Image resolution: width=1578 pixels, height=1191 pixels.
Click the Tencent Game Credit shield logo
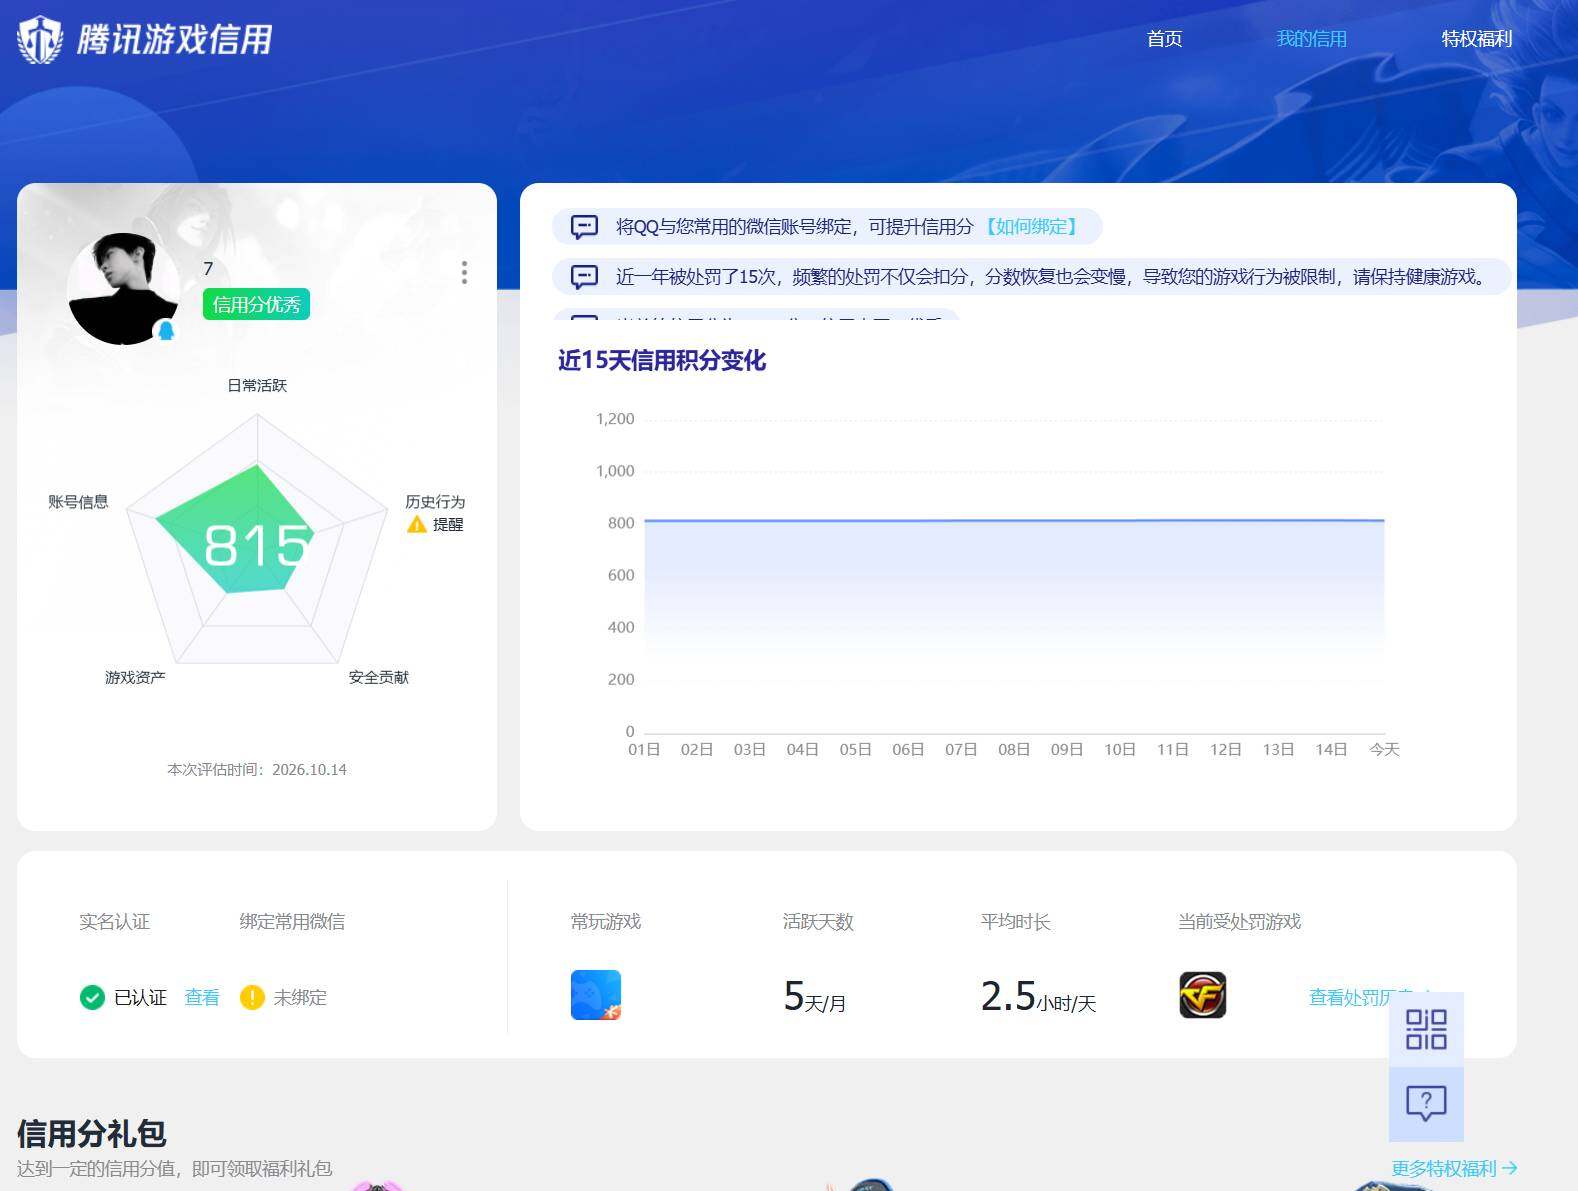tap(40, 40)
